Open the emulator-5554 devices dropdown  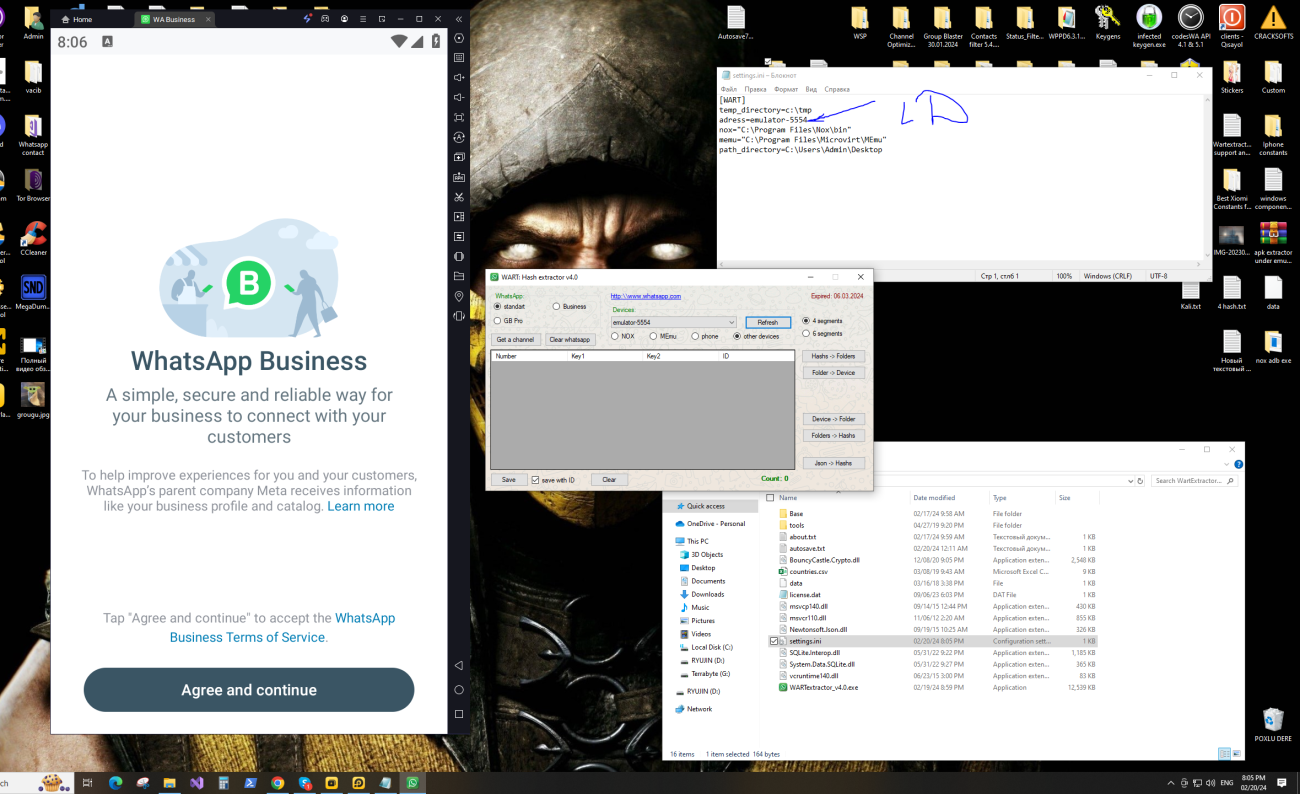pyautogui.click(x=674, y=322)
